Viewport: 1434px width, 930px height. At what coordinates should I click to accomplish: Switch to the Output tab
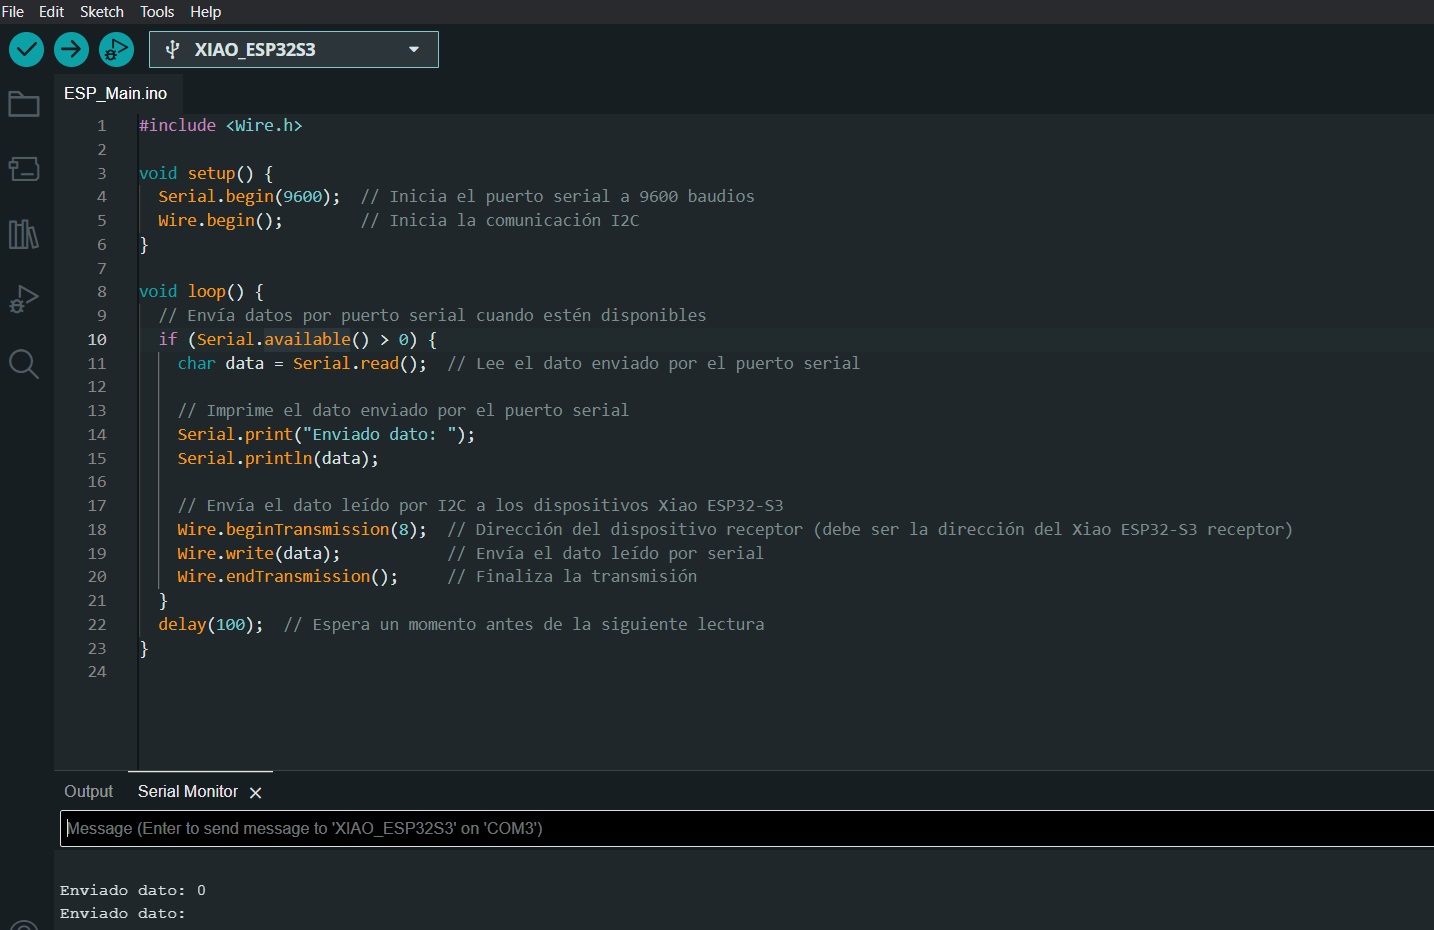tap(89, 791)
